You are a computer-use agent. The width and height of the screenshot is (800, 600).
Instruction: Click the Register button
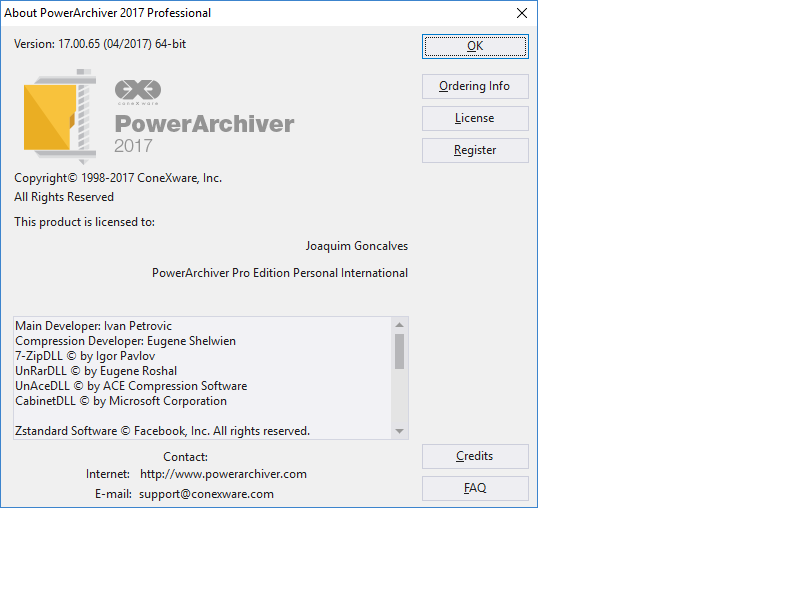[x=475, y=151]
